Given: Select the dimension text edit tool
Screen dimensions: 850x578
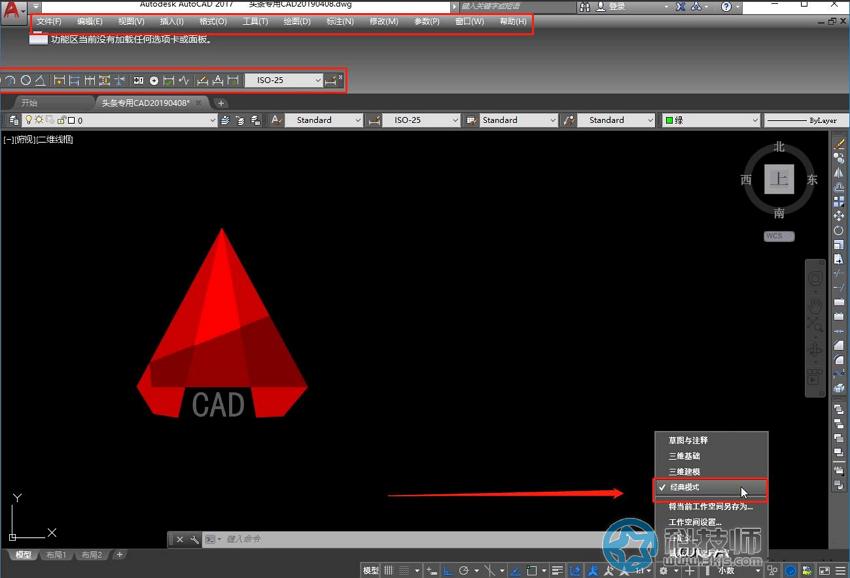Looking at the screenshot, I should coord(217,81).
